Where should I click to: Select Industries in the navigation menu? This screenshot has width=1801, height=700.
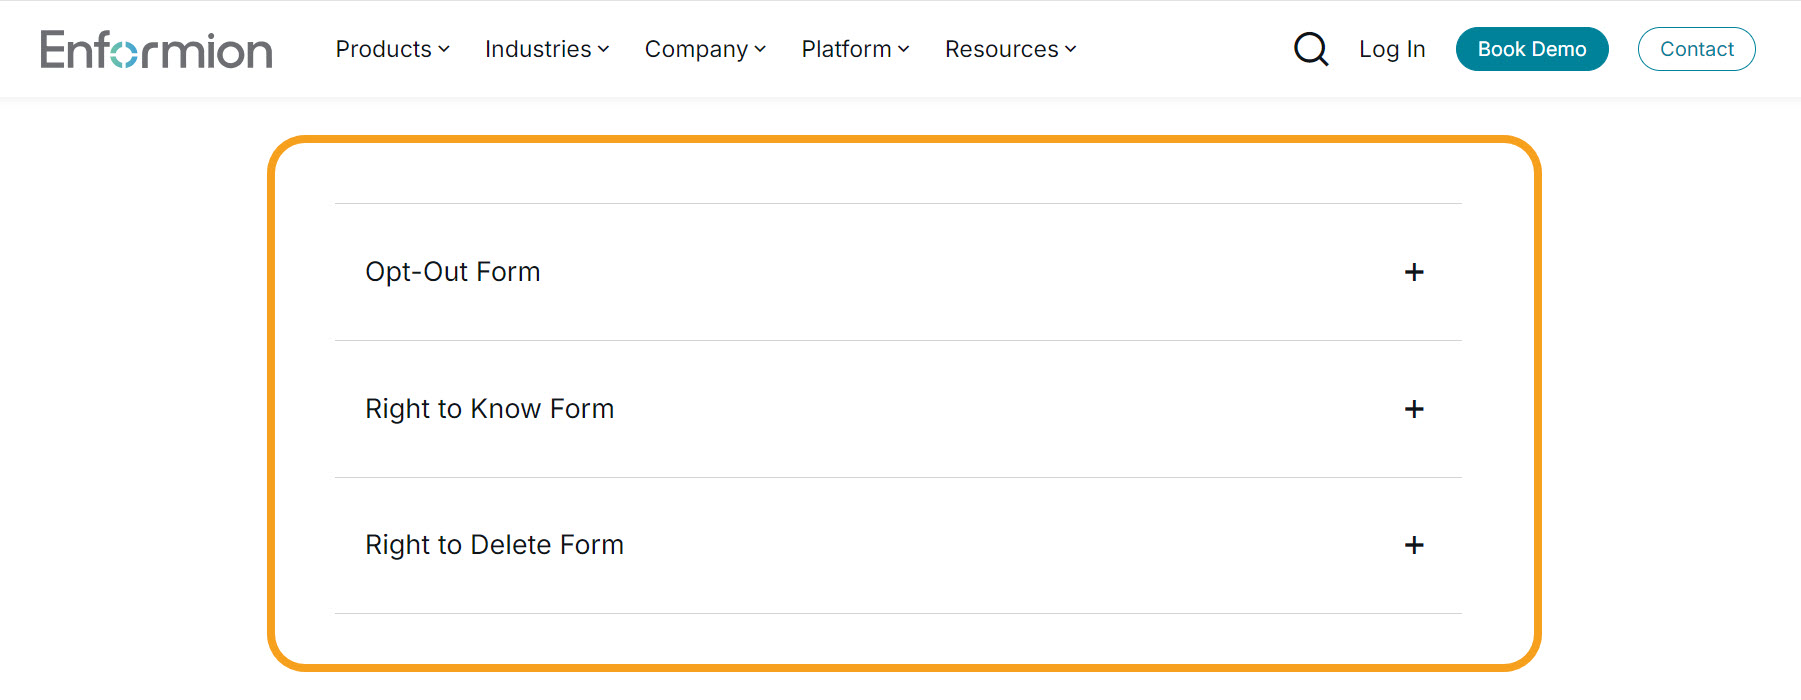(537, 49)
